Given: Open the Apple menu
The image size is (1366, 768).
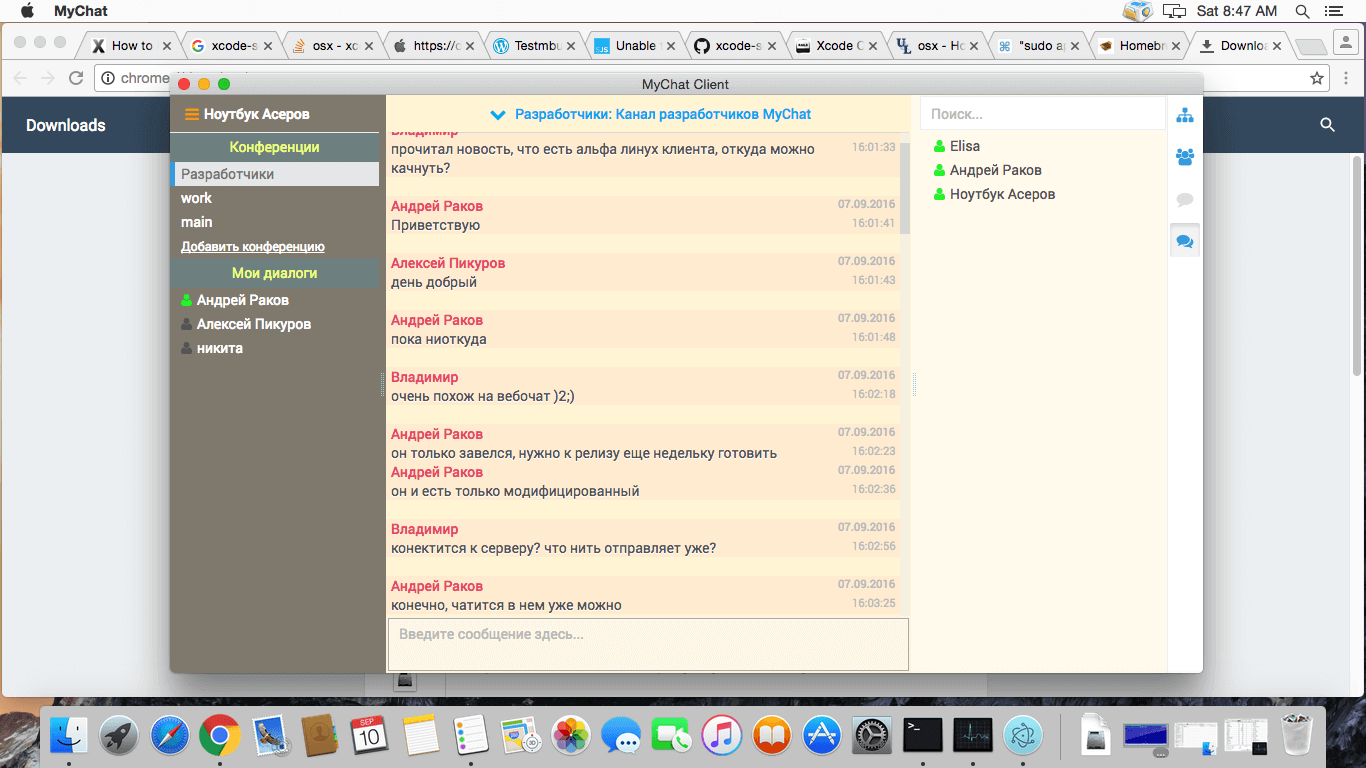Looking at the screenshot, I should click(x=27, y=11).
